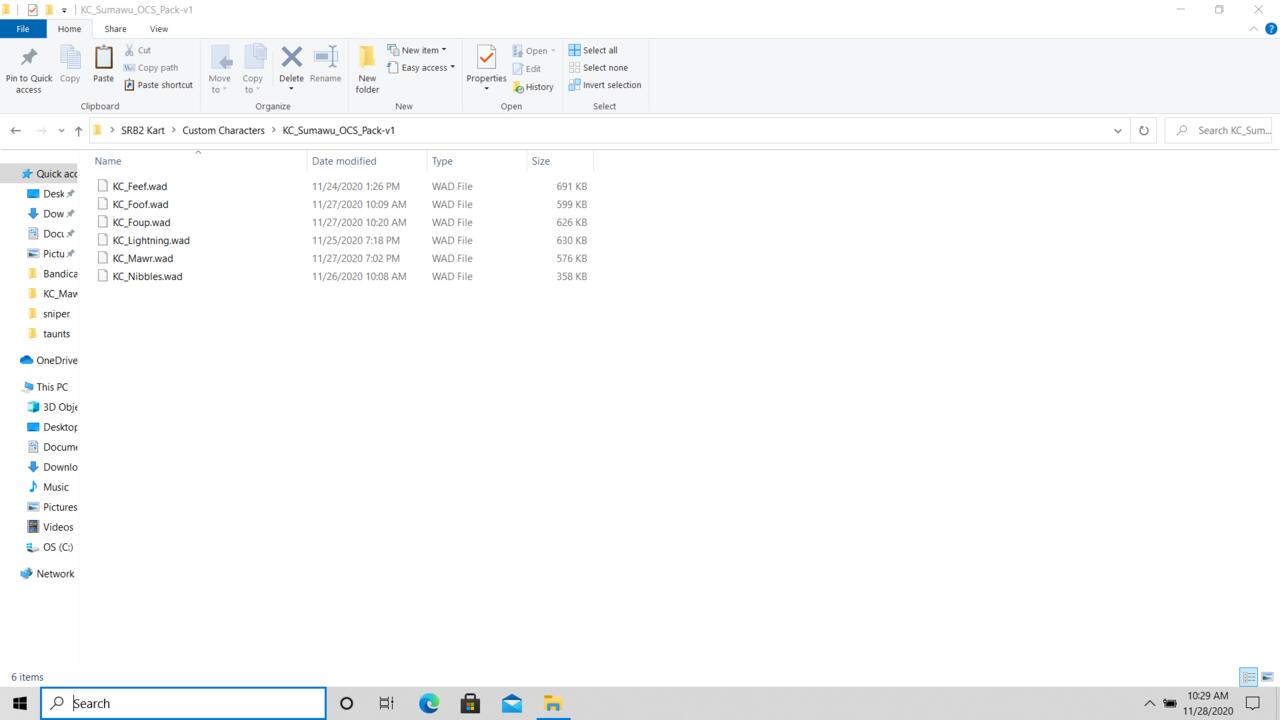Click Cut in Clipboard group

pos(137,50)
